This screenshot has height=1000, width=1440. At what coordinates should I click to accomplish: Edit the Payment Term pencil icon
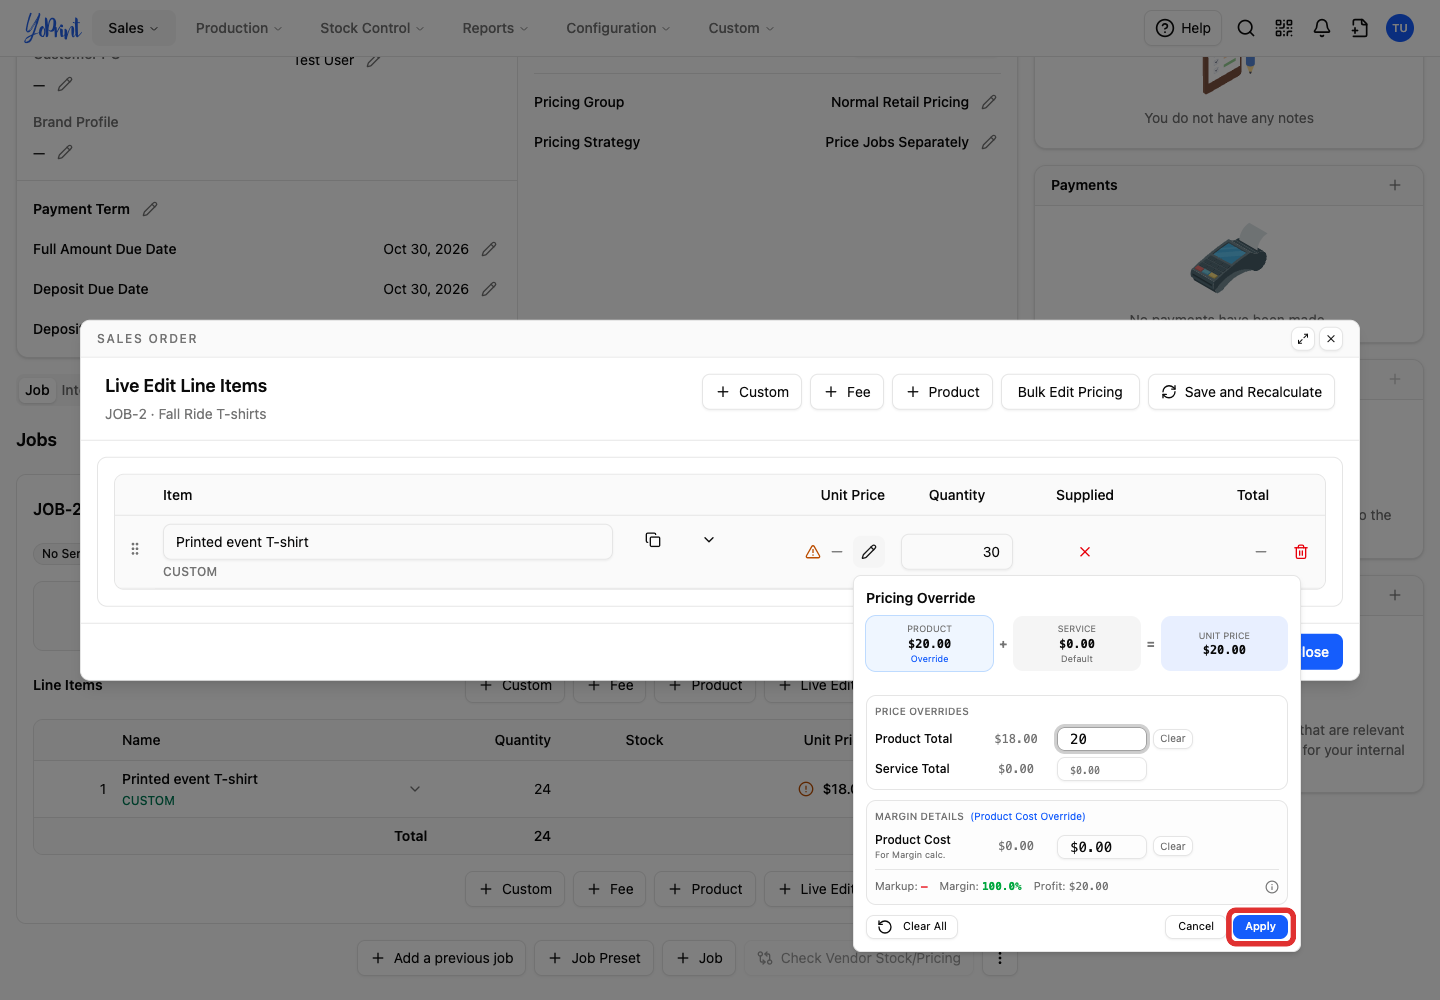(x=150, y=209)
